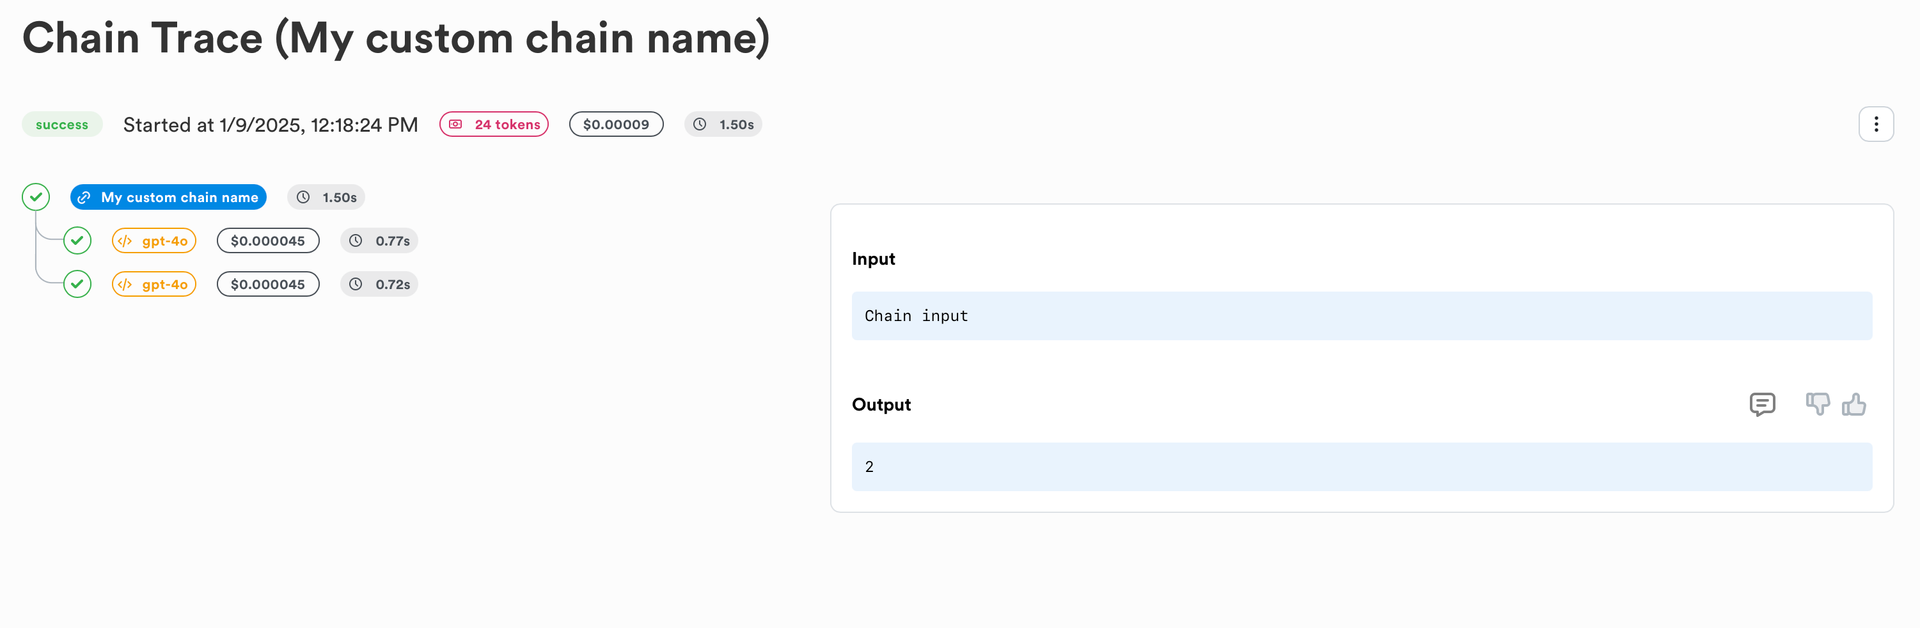Click the Chain input text box
1920x628 pixels.
1361,316
